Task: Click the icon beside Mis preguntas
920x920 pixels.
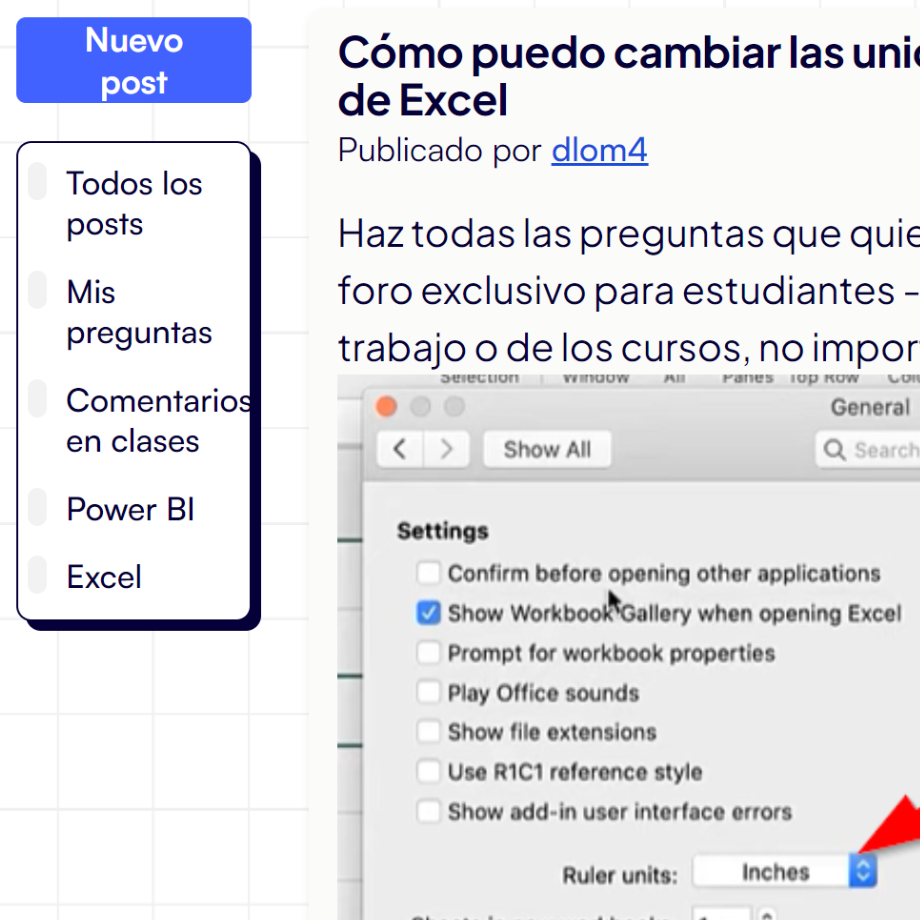Action: [37, 290]
